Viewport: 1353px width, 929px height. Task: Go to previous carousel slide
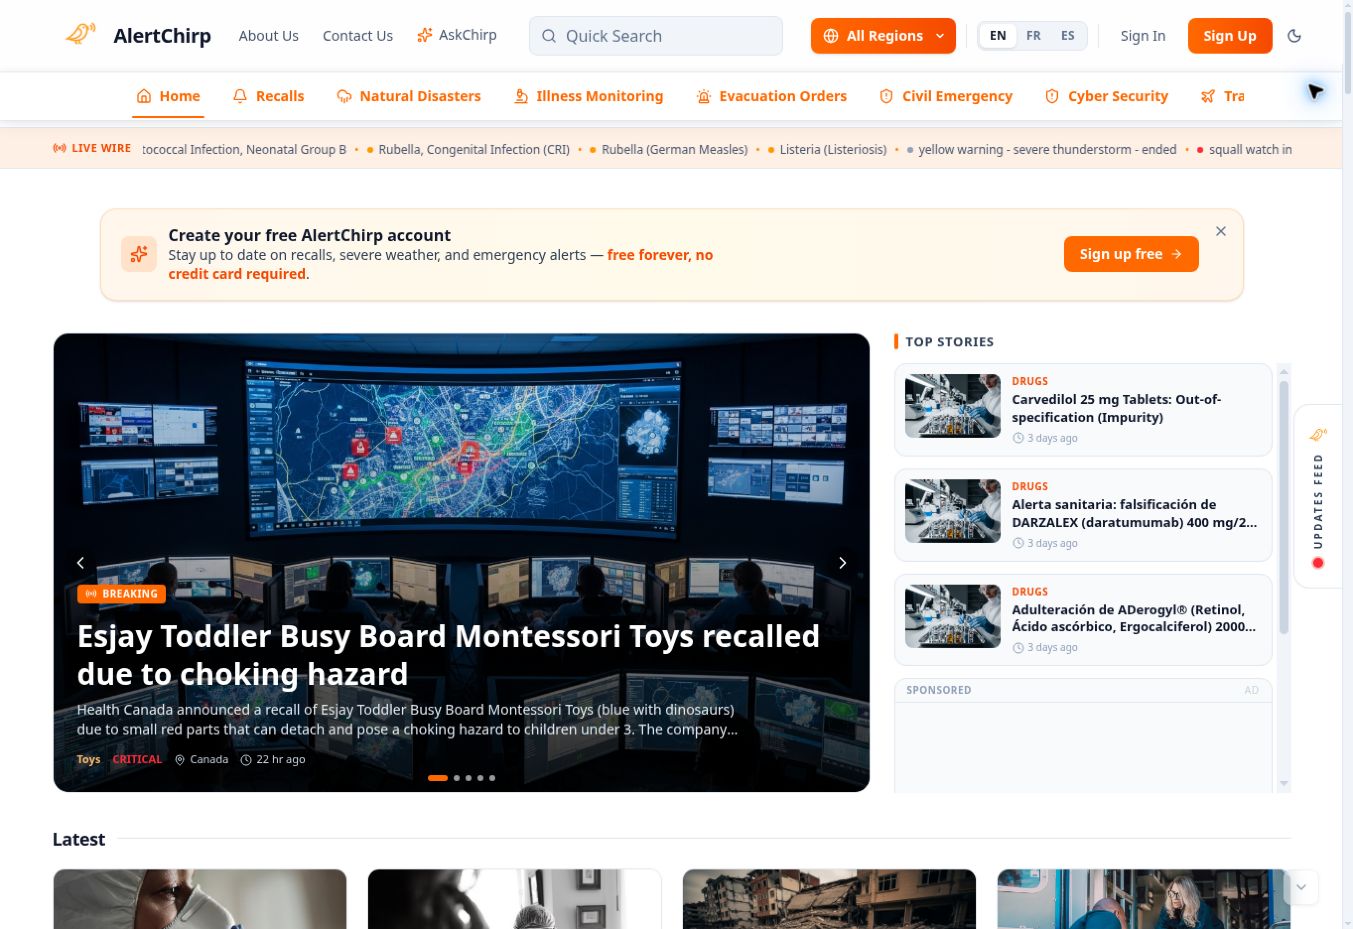(x=81, y=563)
